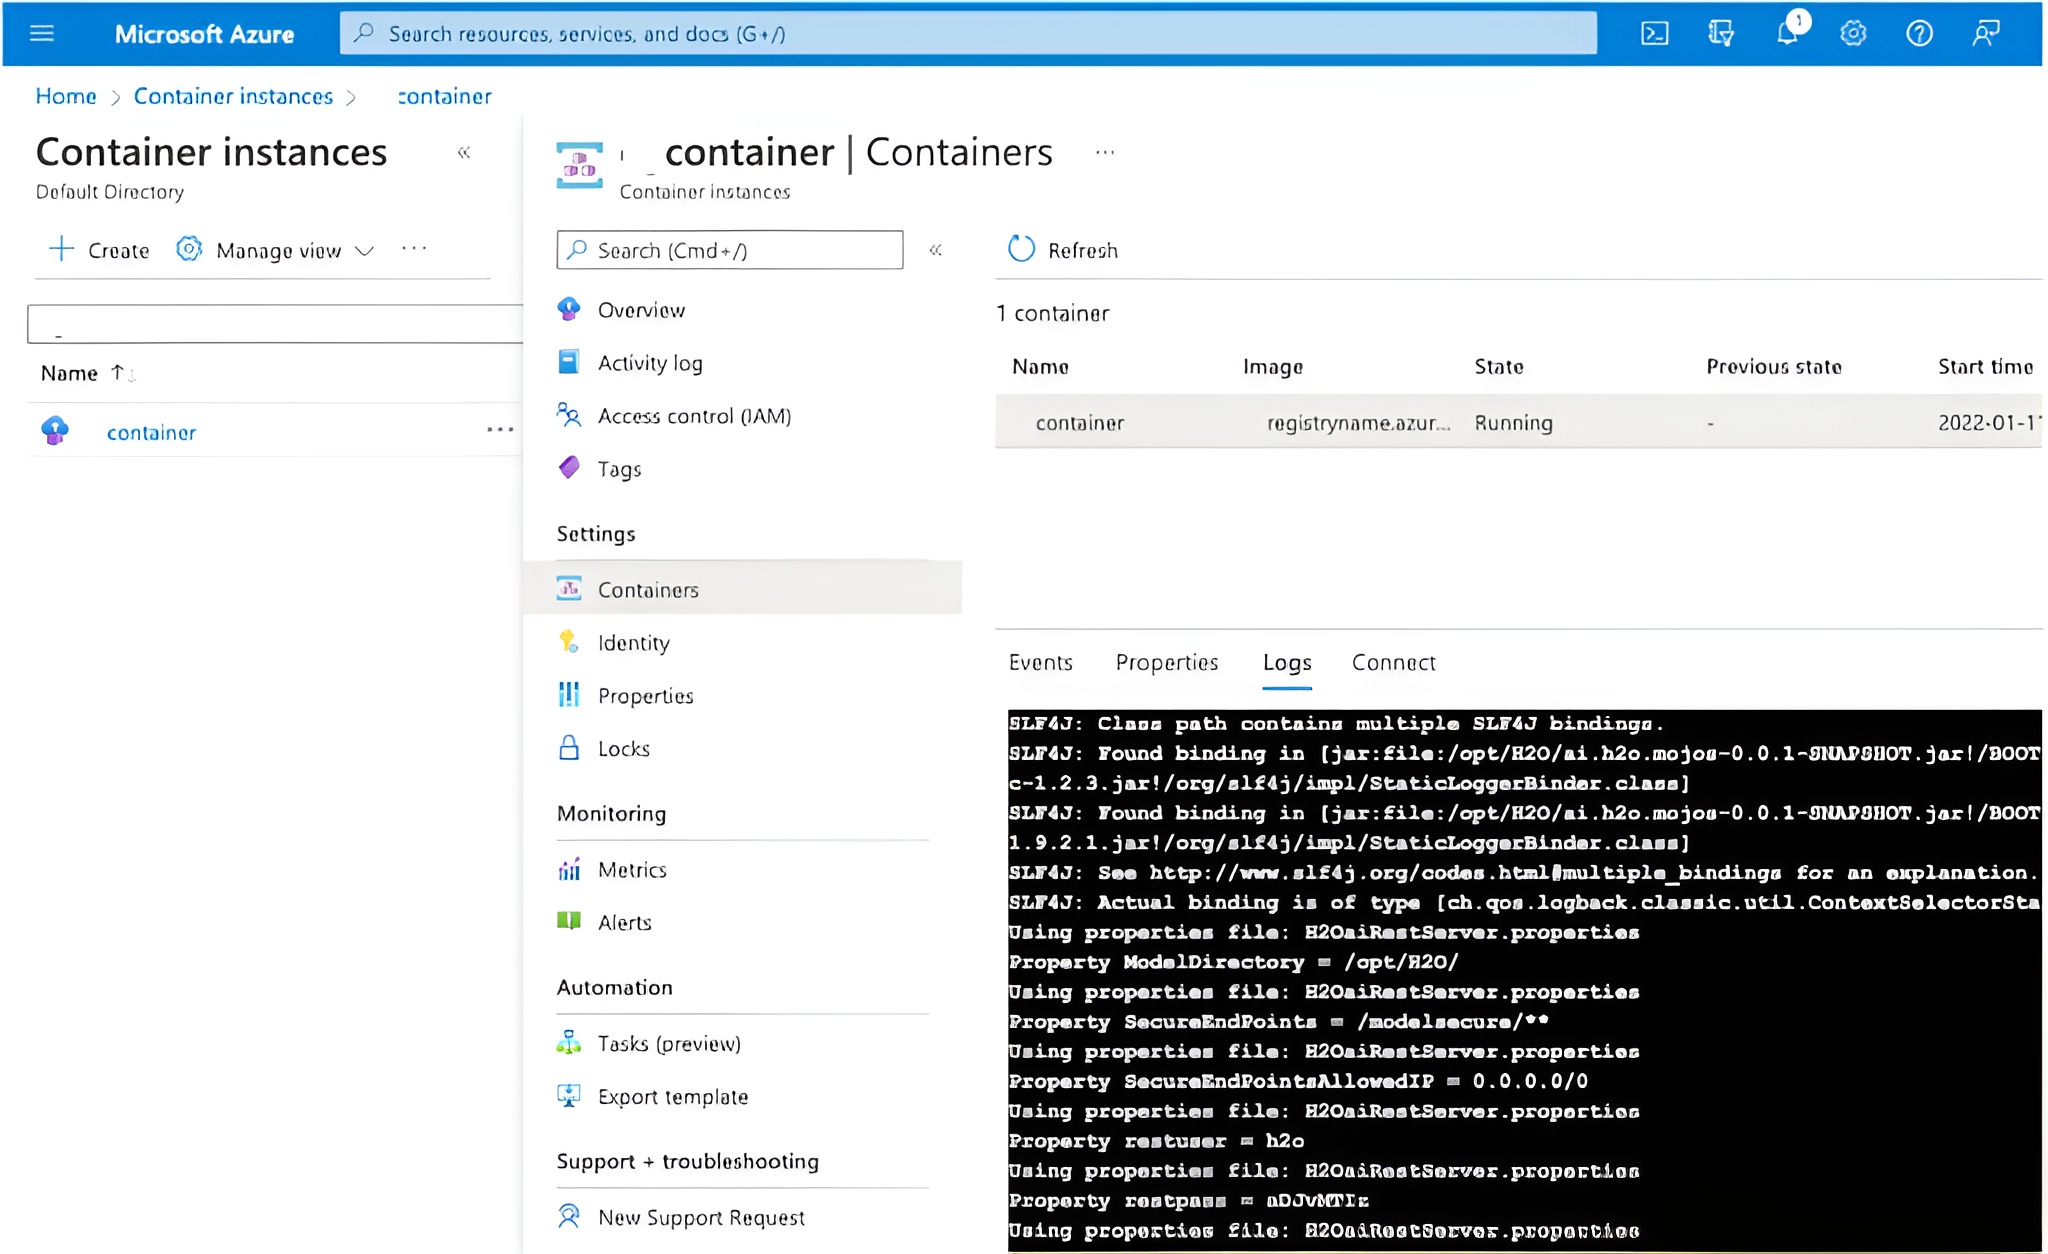
Task: Open the hamburger portal menu
Action: [42, 34]
